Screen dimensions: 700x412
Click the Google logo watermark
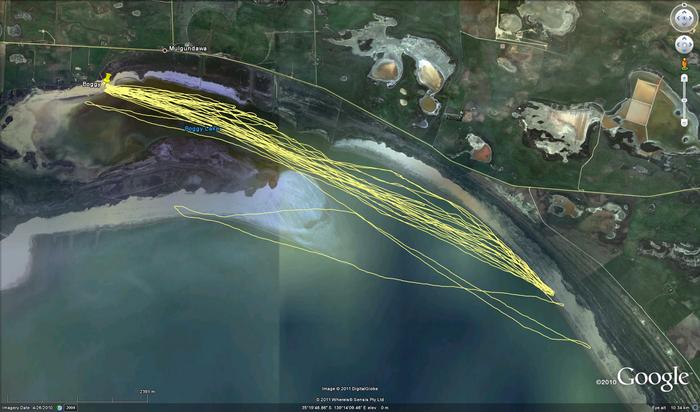tap(652, 378)
